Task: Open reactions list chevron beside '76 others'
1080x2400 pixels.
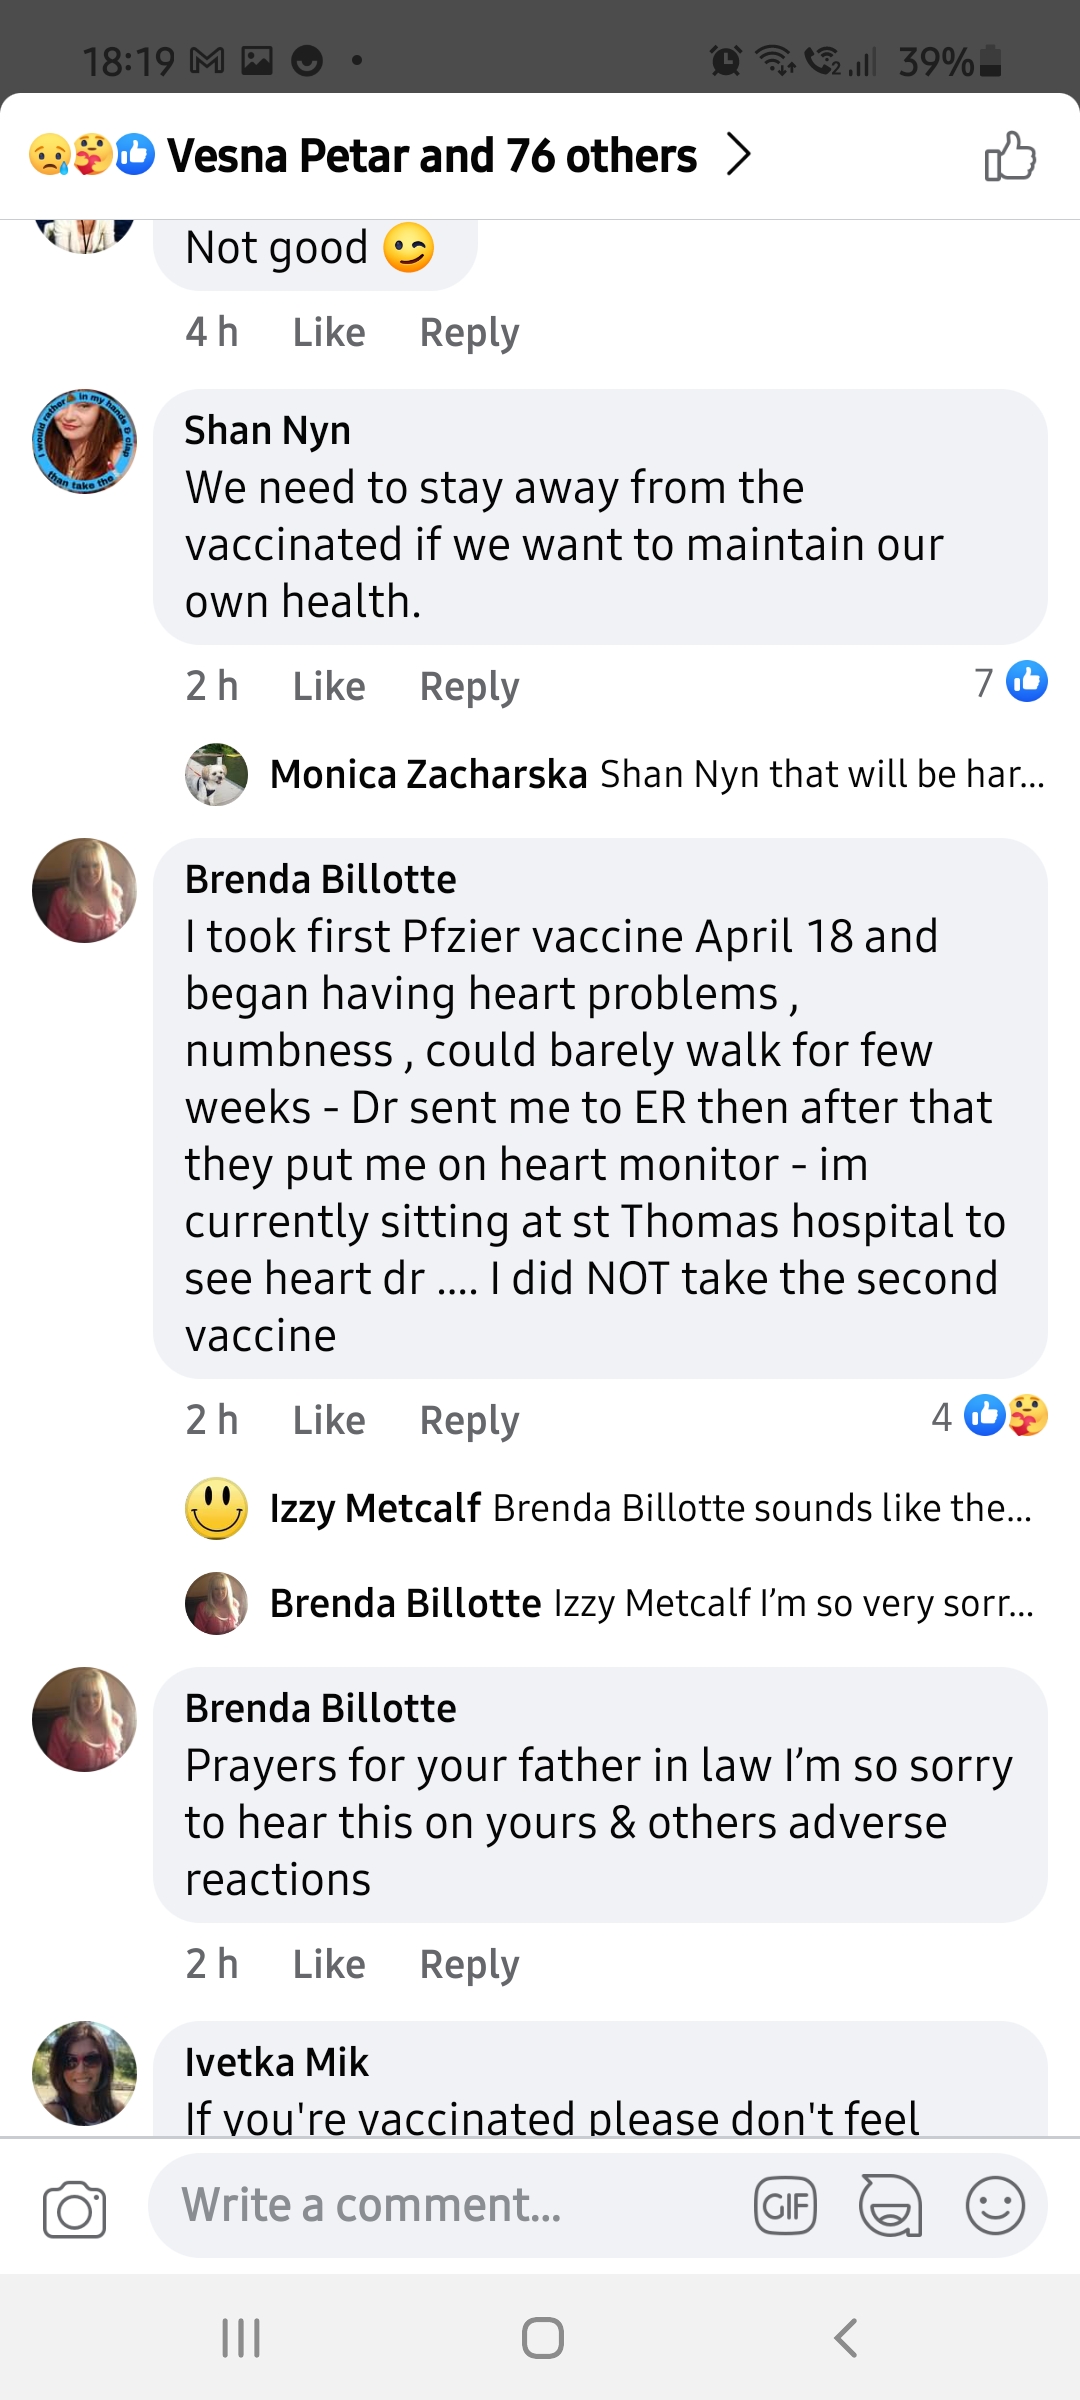Action: click(738, 154)
